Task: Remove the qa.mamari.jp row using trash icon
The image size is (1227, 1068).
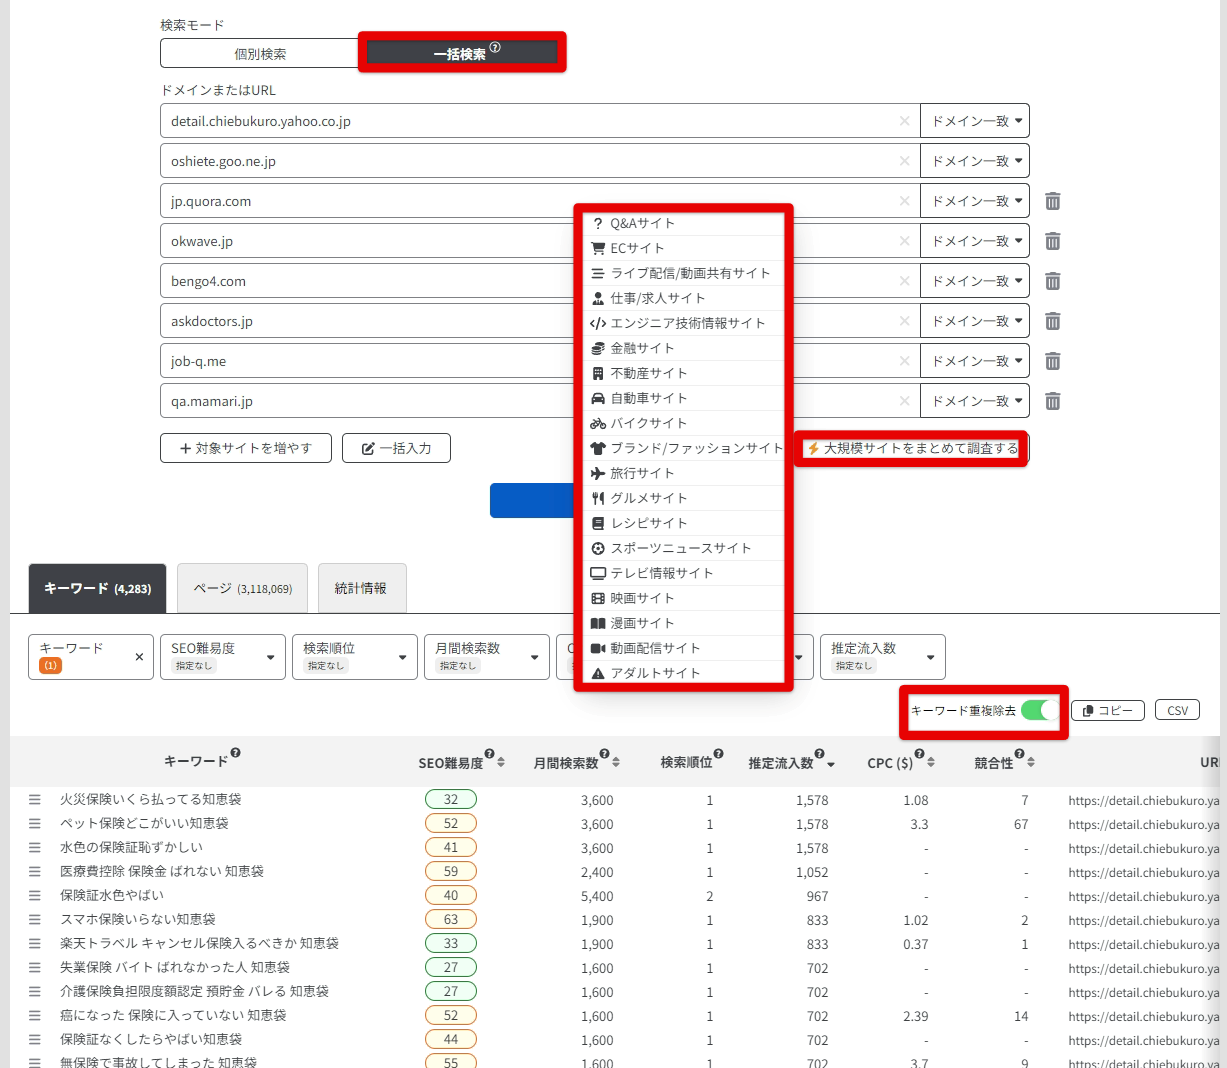Action: (1053, 401)
